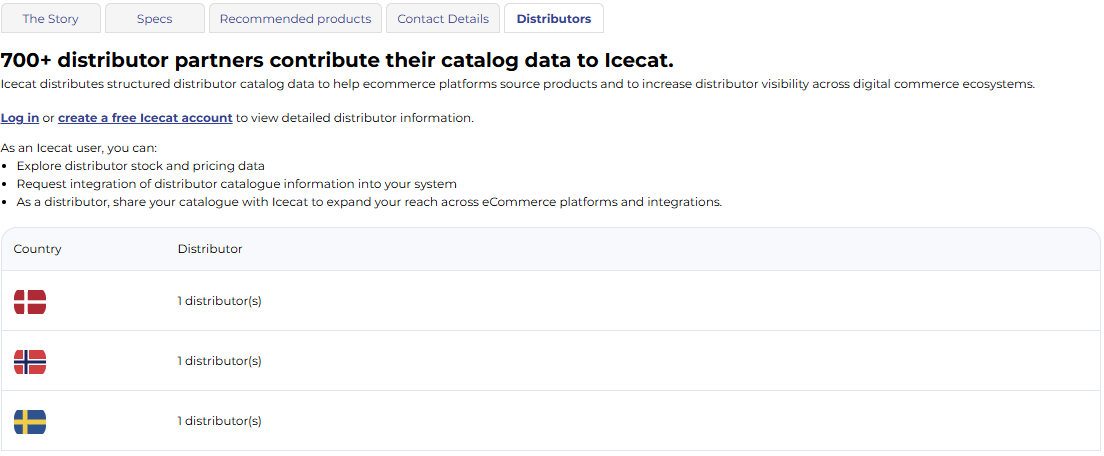Click the Request integration of distributor catalogue bullet
The width and height of the screenshot is (1104, 456).
(237, 184)
